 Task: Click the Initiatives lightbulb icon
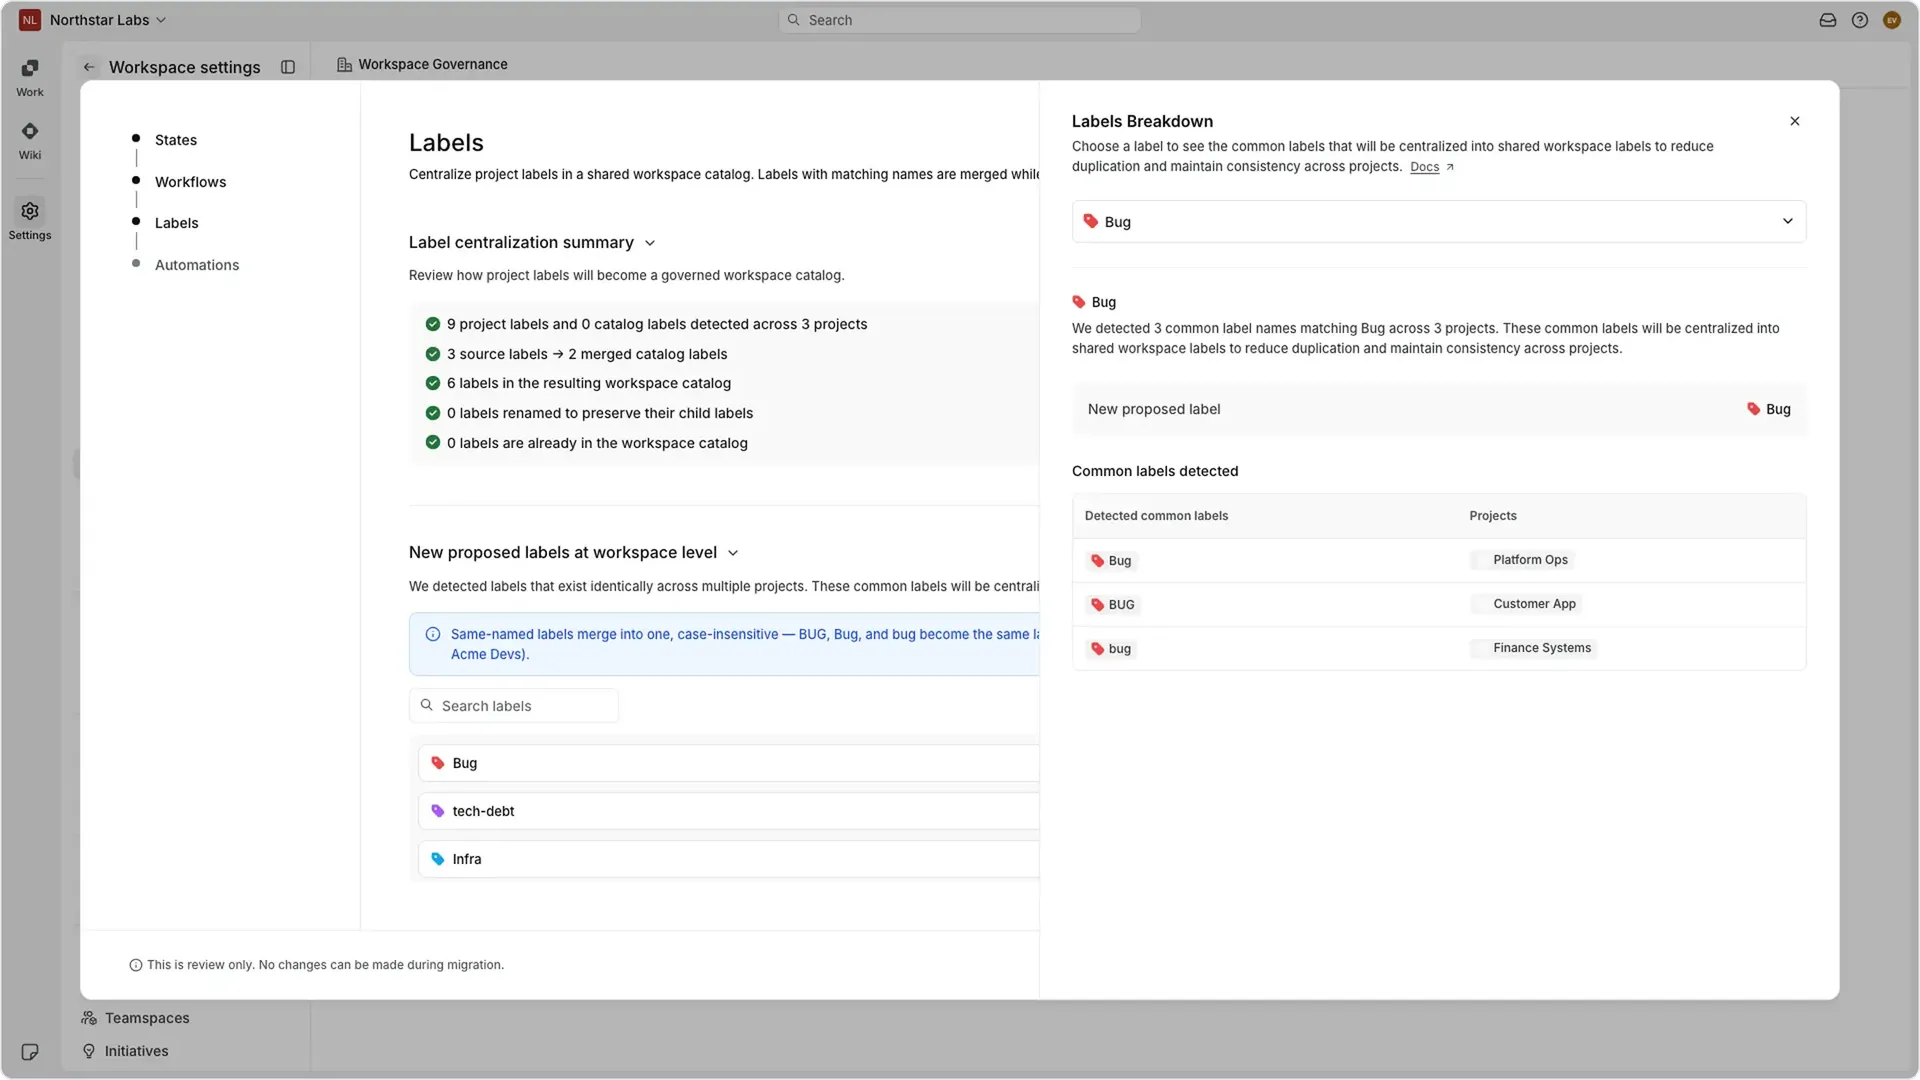pyautogui.click(x=89, y=1051)
